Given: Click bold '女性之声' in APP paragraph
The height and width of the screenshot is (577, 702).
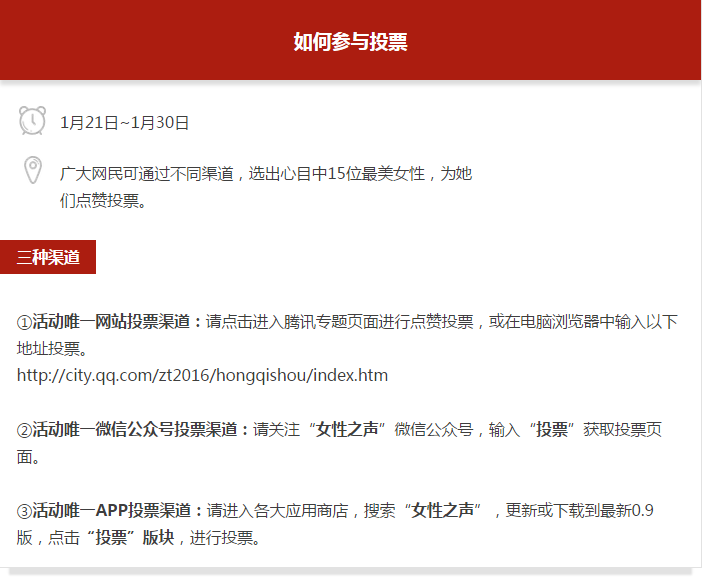Looking at the screenshot, I should (442, 510).
